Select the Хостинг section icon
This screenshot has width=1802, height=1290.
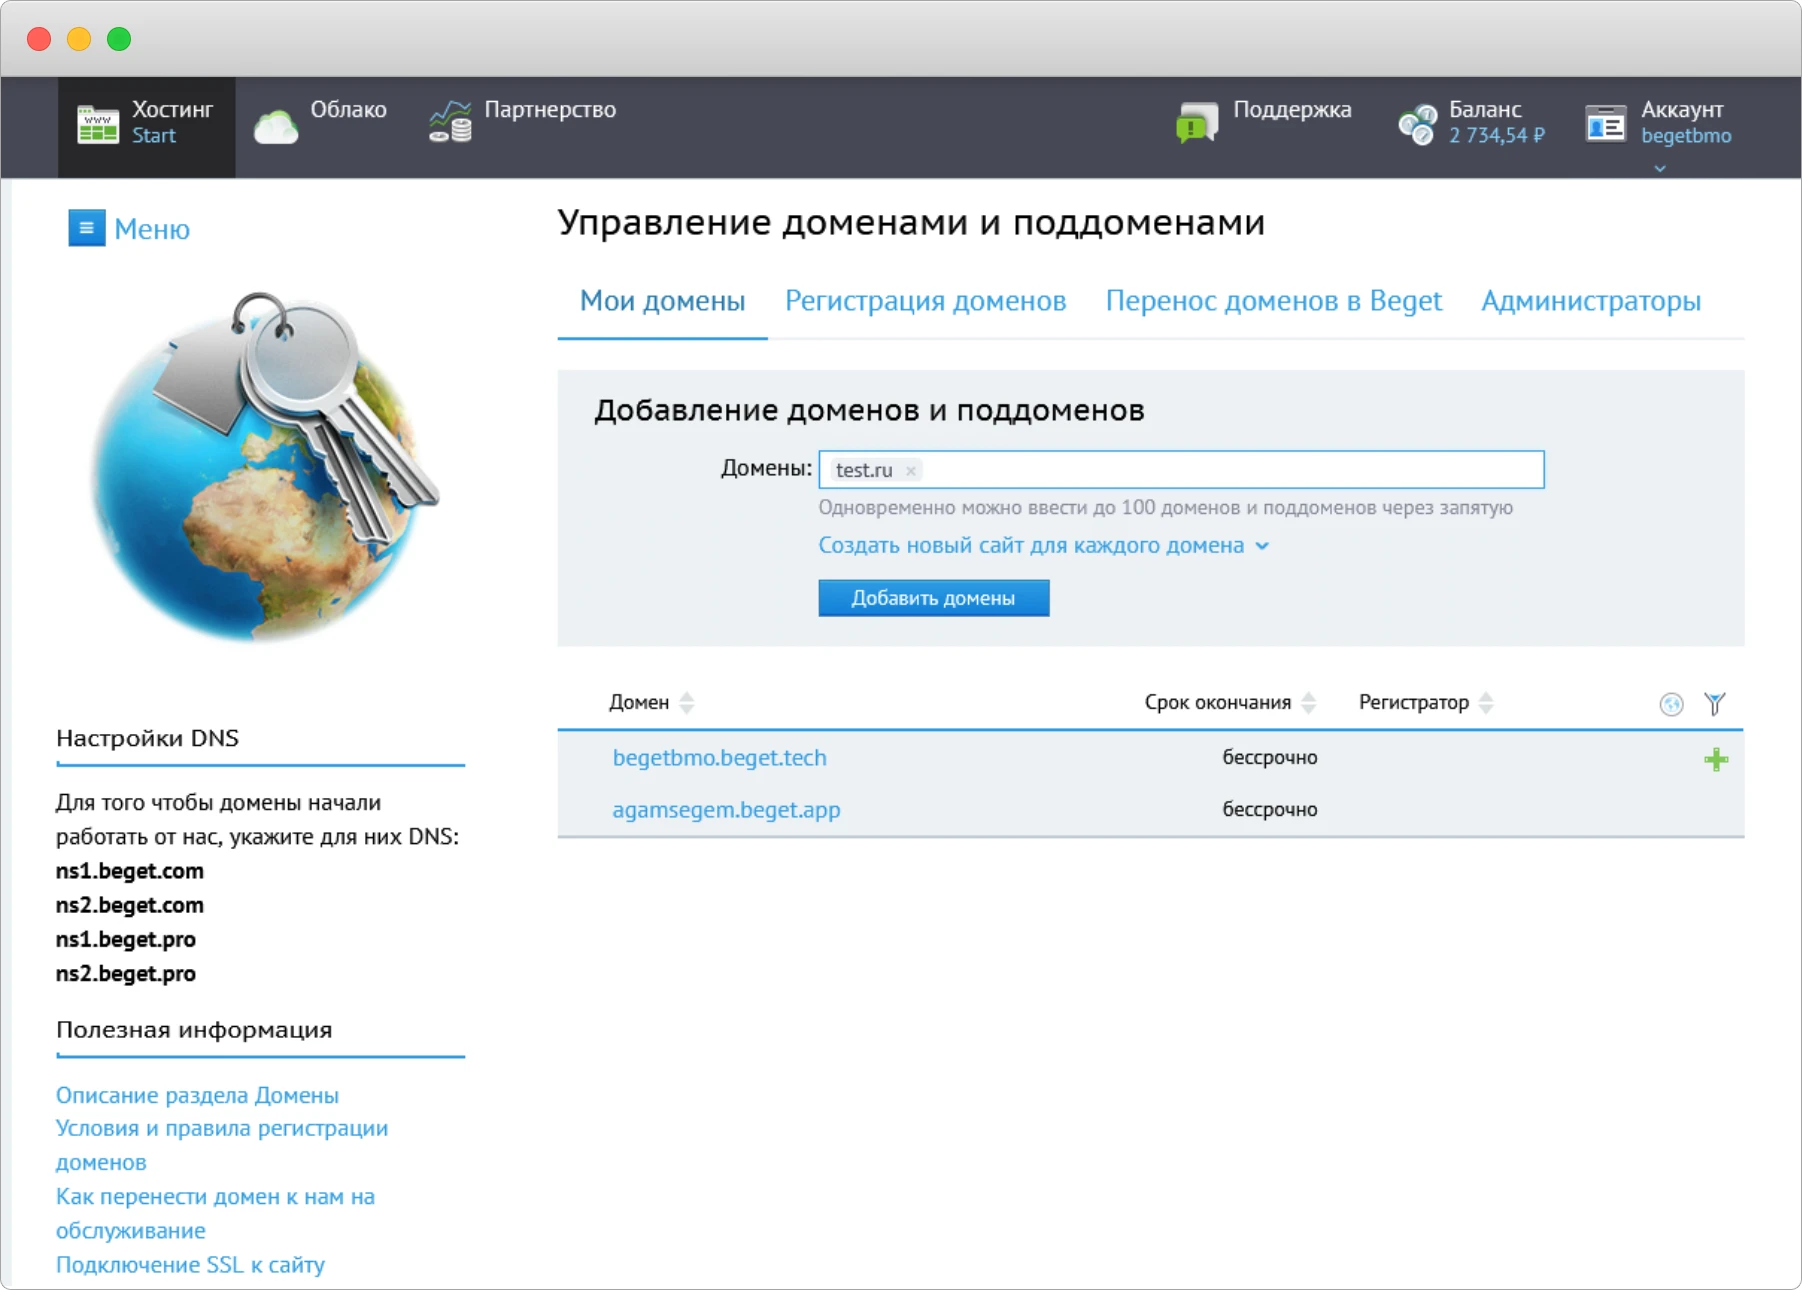coord(98,122)
